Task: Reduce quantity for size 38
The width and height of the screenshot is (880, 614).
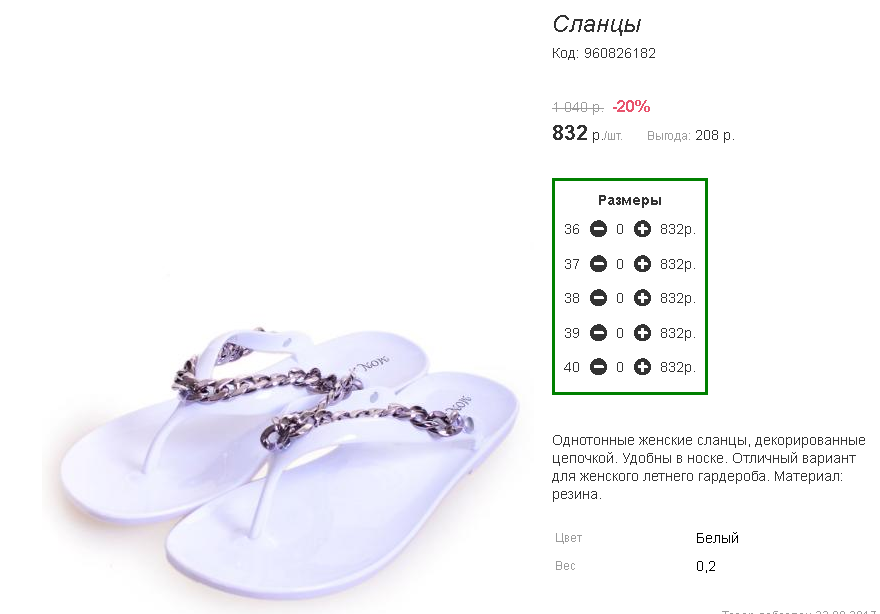Action: 598,298
